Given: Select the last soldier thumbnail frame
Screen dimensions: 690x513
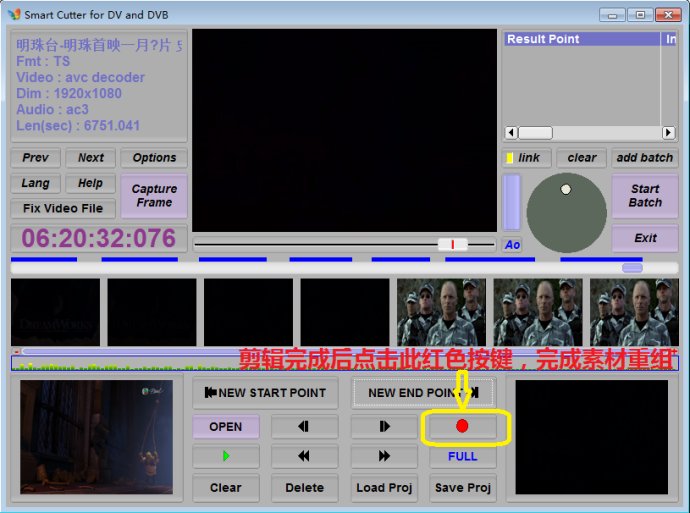Looking at the screenshot, I should click(x=634, y=312).
